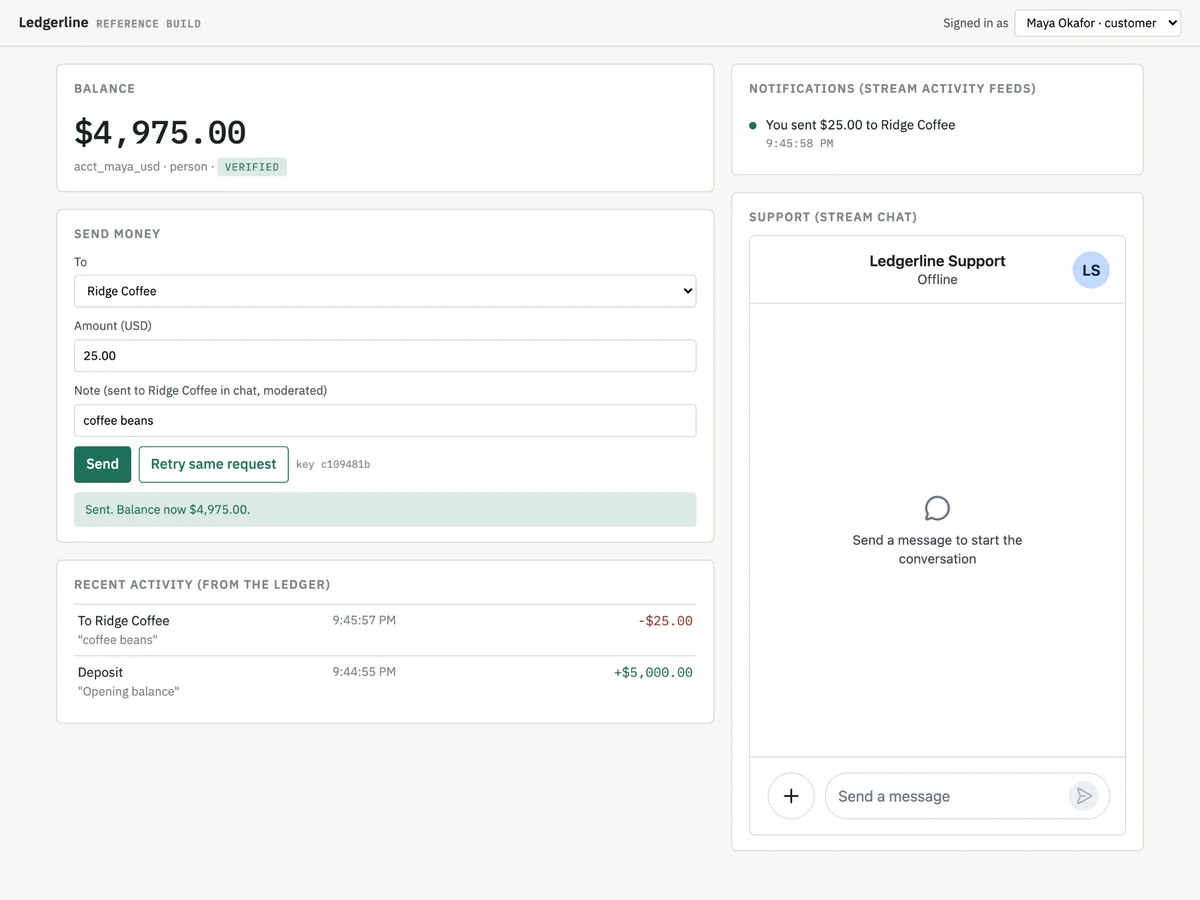Focus the Amount (USD) field
Image resolution: width=1200 pixels, height=900 pixels.
point(385,356)
